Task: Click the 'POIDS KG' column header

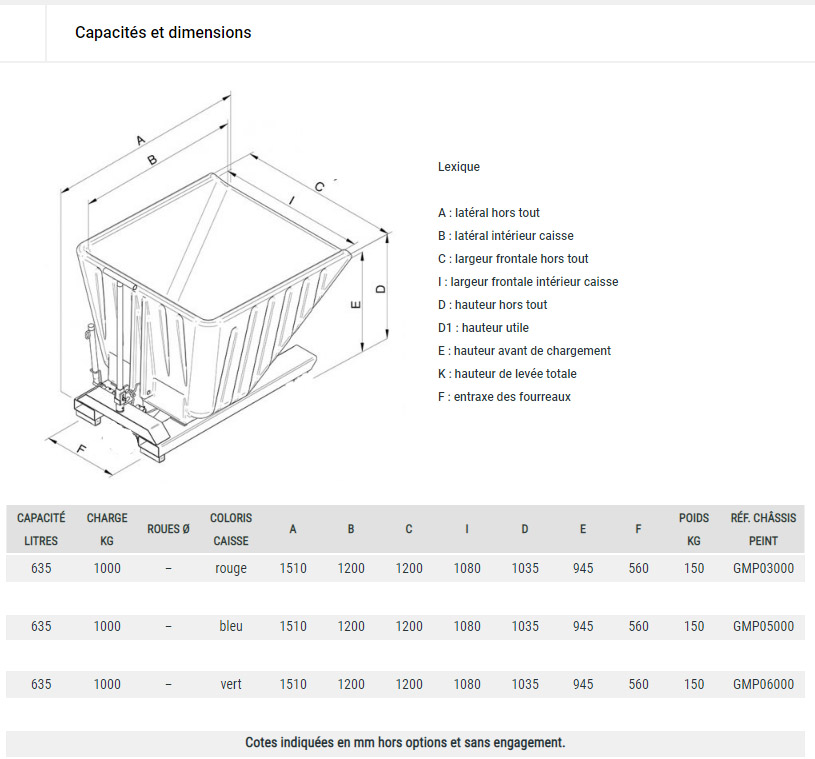Action: coord(694,529)
